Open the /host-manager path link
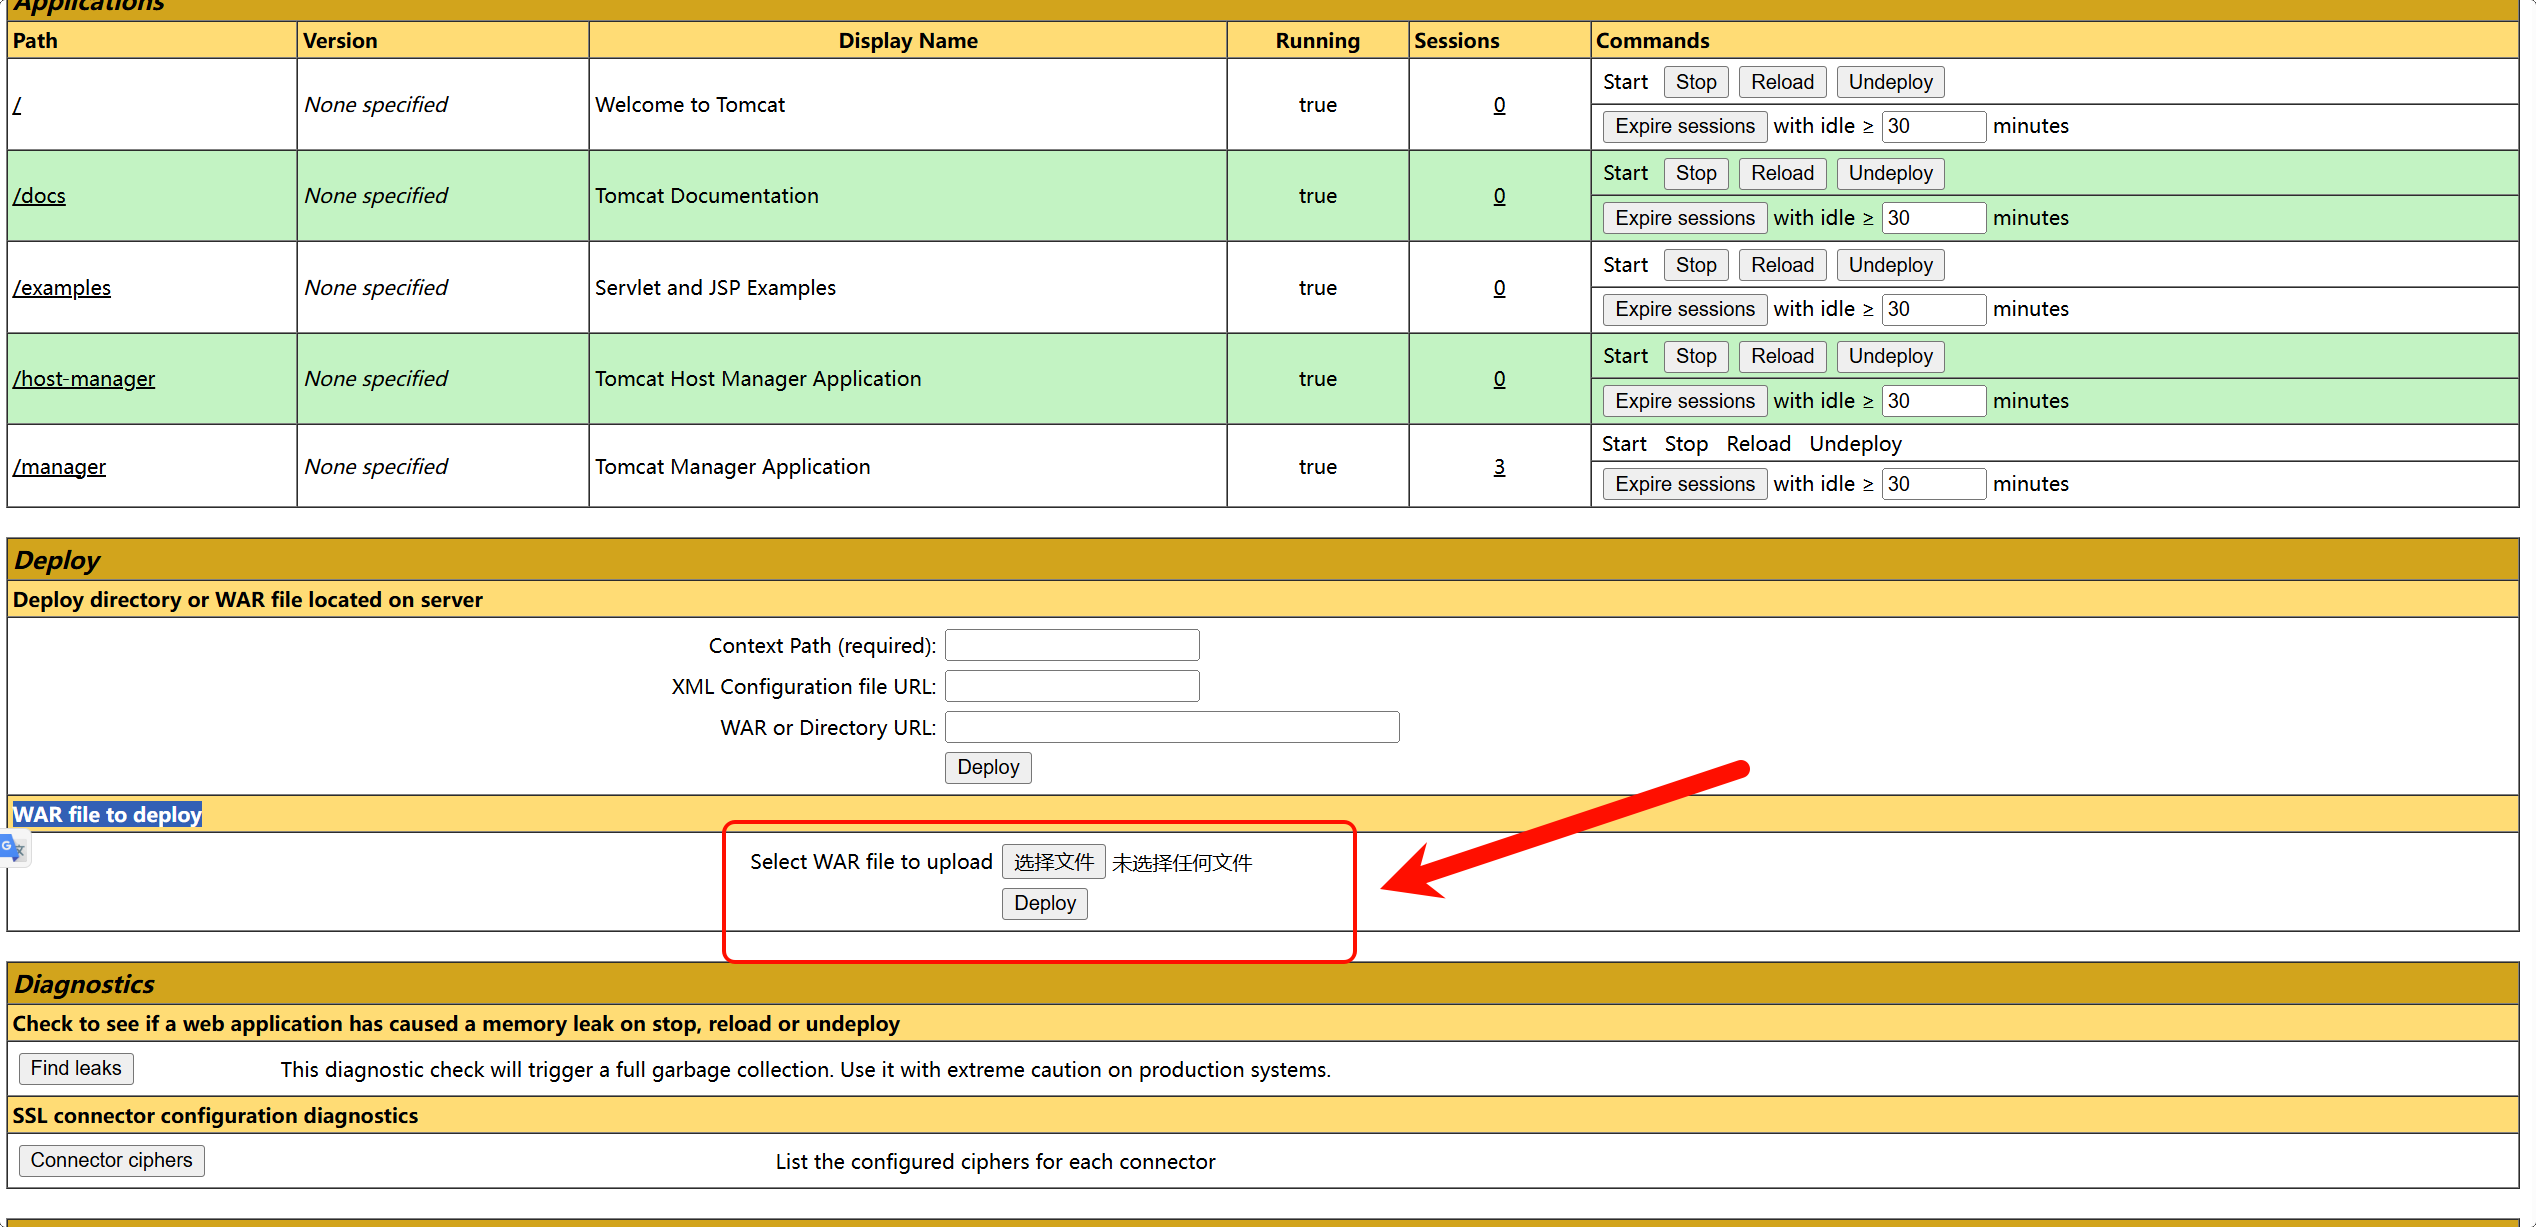The width and height of the screenshot is (2536, 1227). pos(84,379)
